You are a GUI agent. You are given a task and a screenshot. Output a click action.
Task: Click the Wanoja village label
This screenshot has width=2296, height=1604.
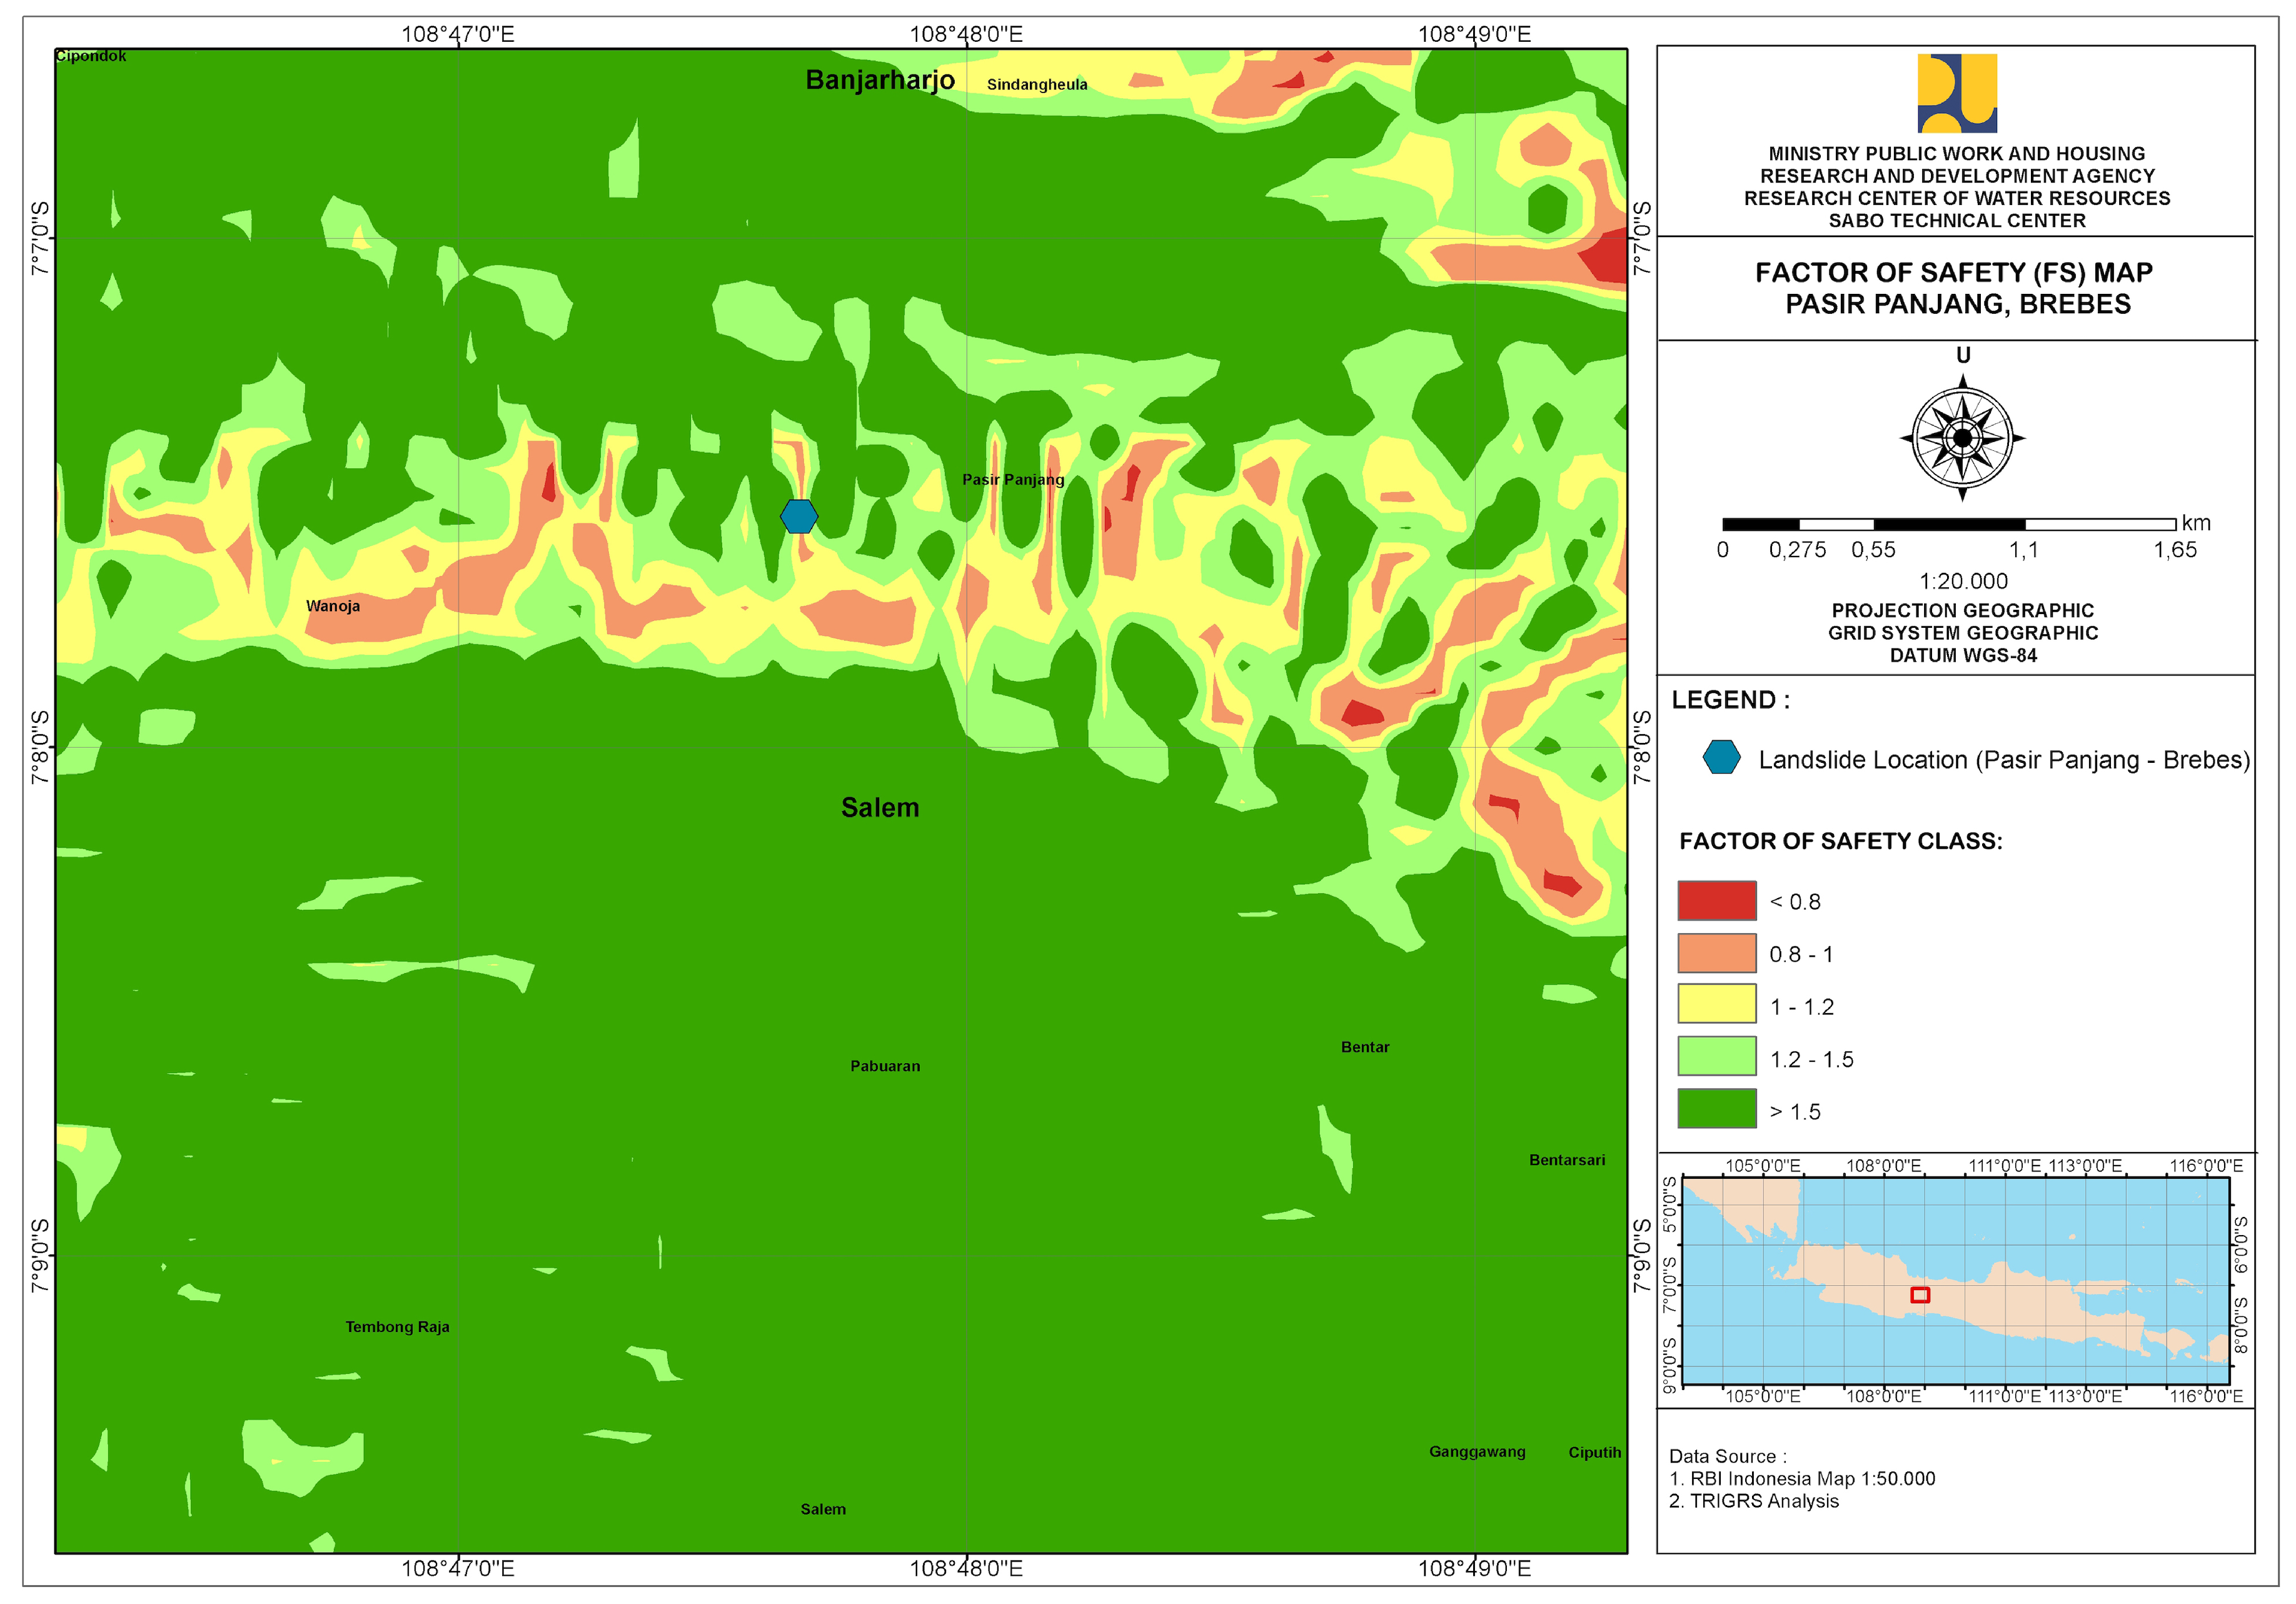pos(333,606)
